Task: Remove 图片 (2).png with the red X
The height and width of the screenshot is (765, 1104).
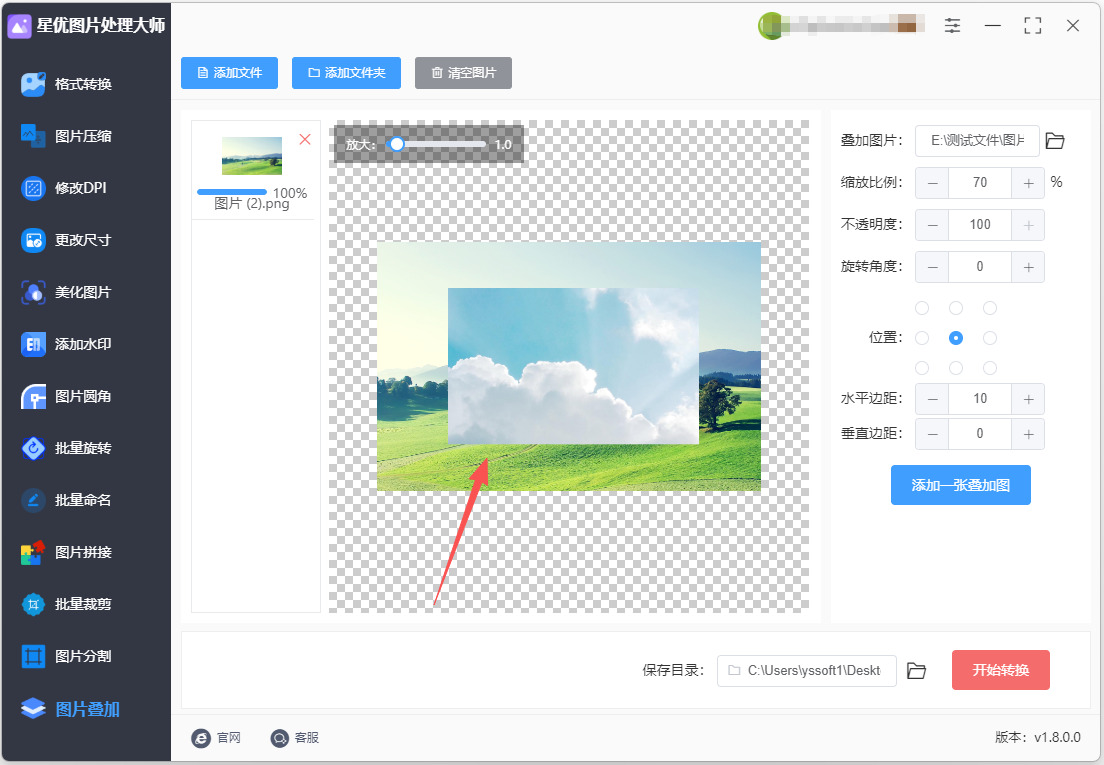Action: tap(305, 139)
